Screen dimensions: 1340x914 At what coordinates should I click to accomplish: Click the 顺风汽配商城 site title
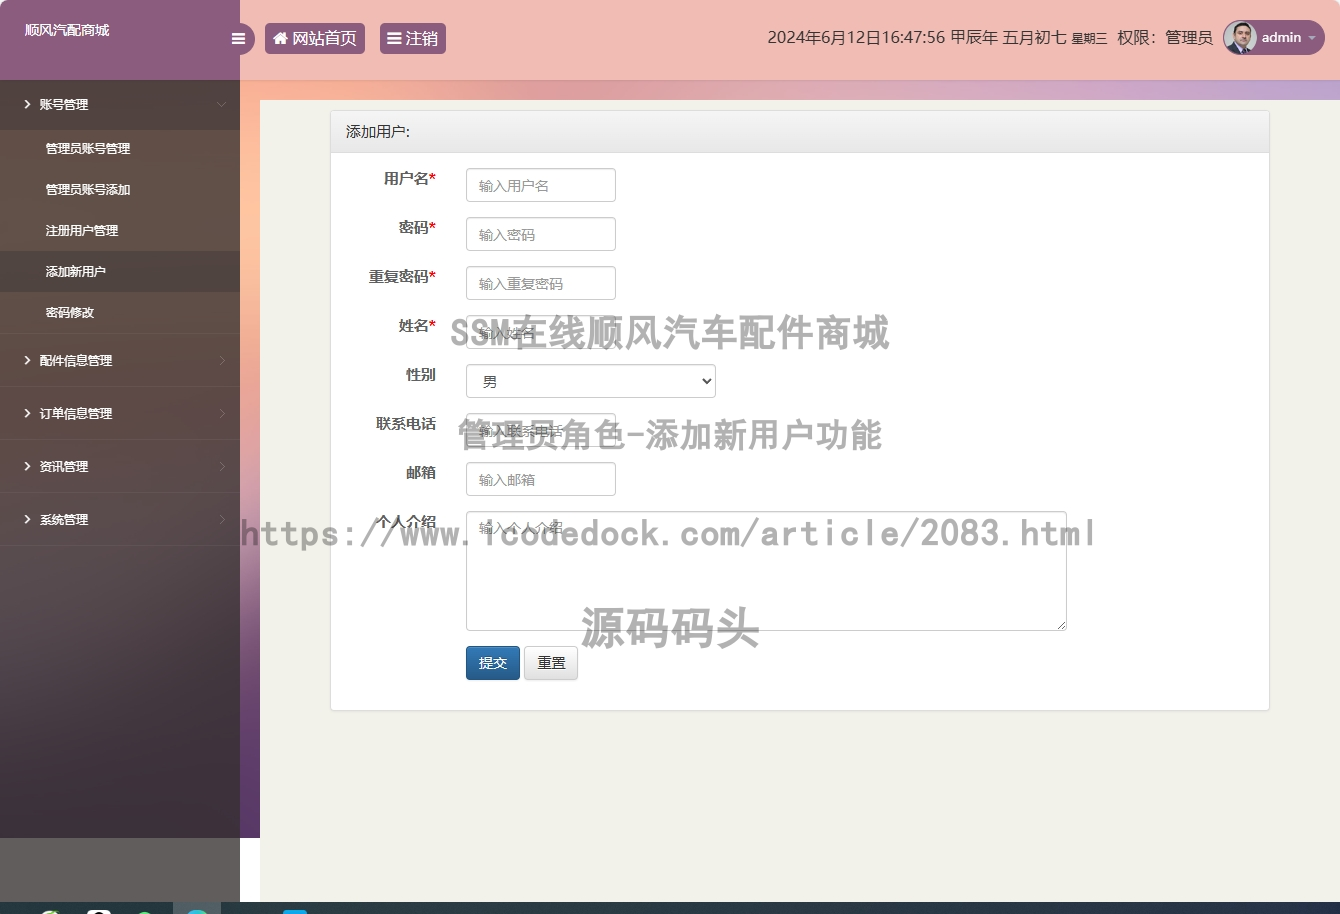point(67,30)
